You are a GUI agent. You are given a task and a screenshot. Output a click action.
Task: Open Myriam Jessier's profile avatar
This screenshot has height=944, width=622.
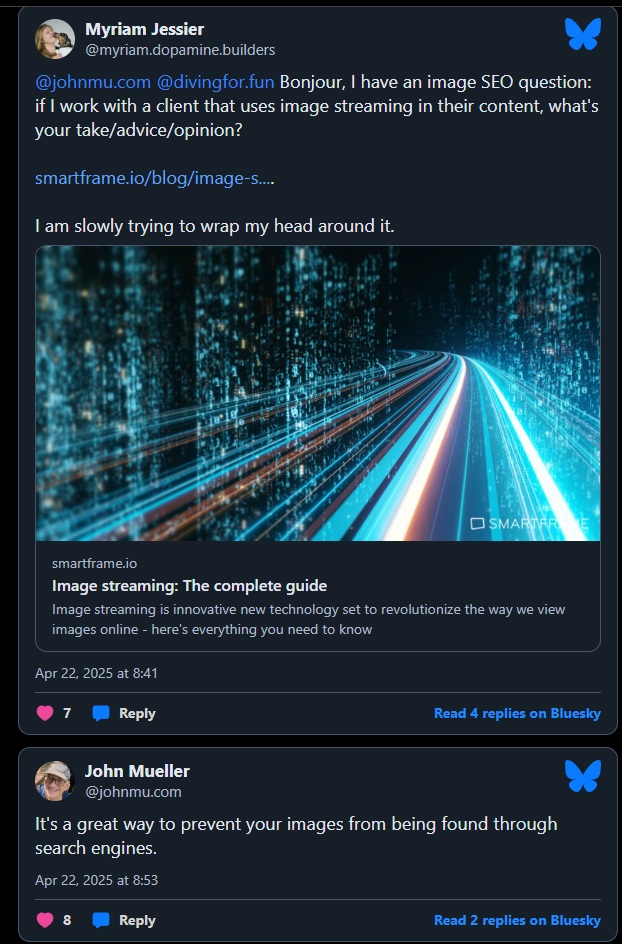coord(57,38)
